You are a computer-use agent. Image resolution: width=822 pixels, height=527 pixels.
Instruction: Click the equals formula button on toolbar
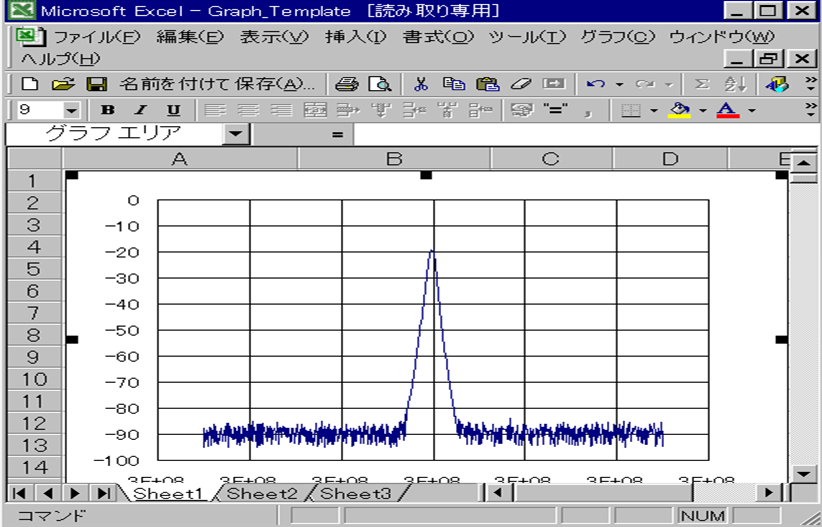pos(555,110)
